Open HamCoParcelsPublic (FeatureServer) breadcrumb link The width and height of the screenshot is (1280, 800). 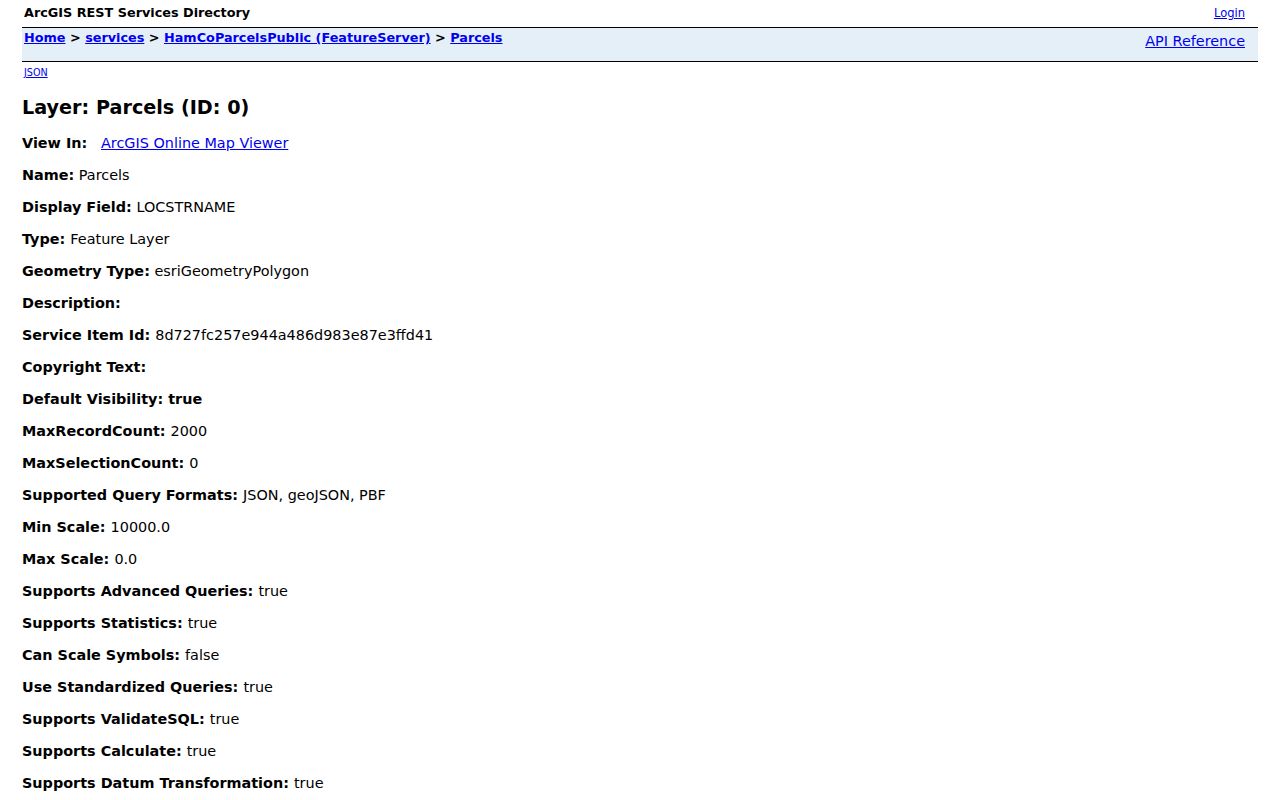tap(297, 38)
